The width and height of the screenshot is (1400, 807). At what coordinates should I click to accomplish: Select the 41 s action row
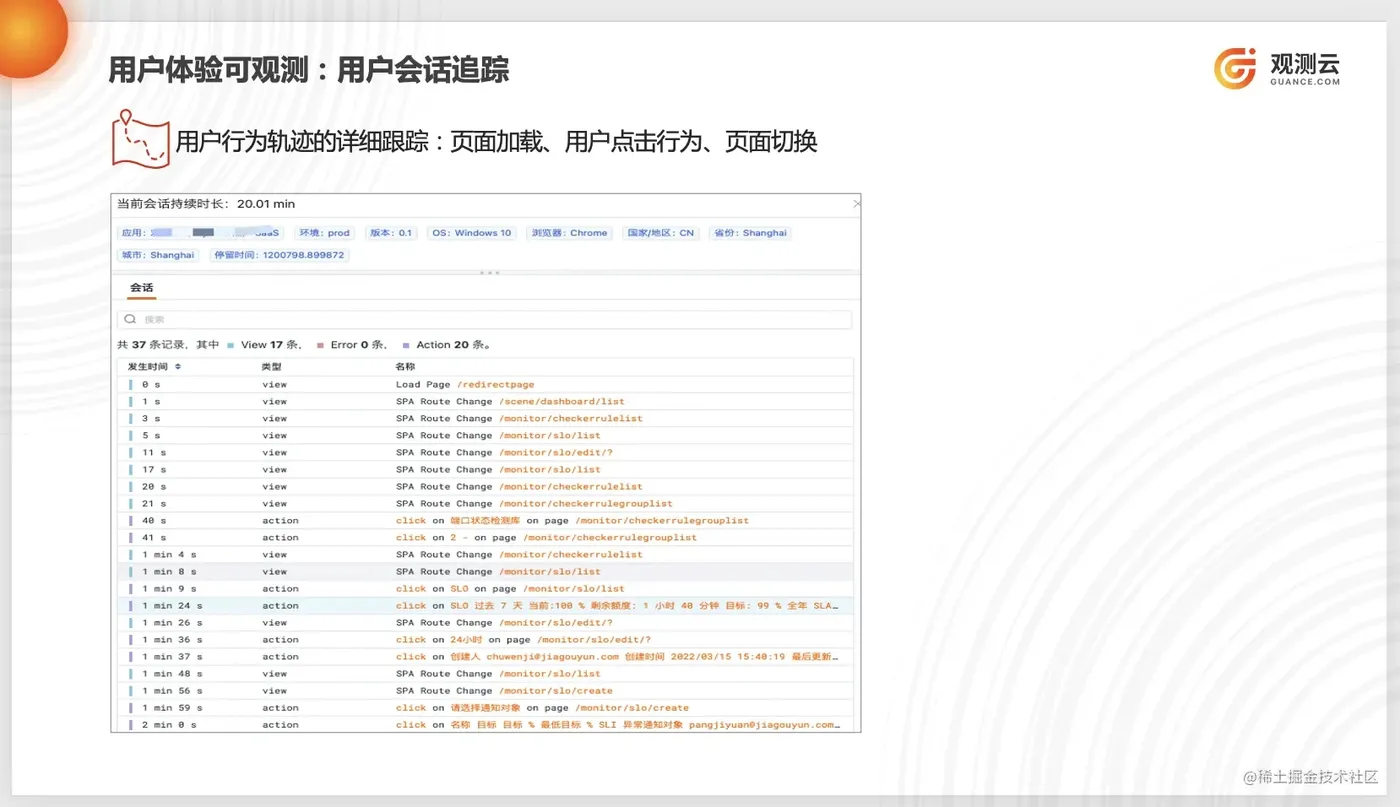tap(487, 537)
